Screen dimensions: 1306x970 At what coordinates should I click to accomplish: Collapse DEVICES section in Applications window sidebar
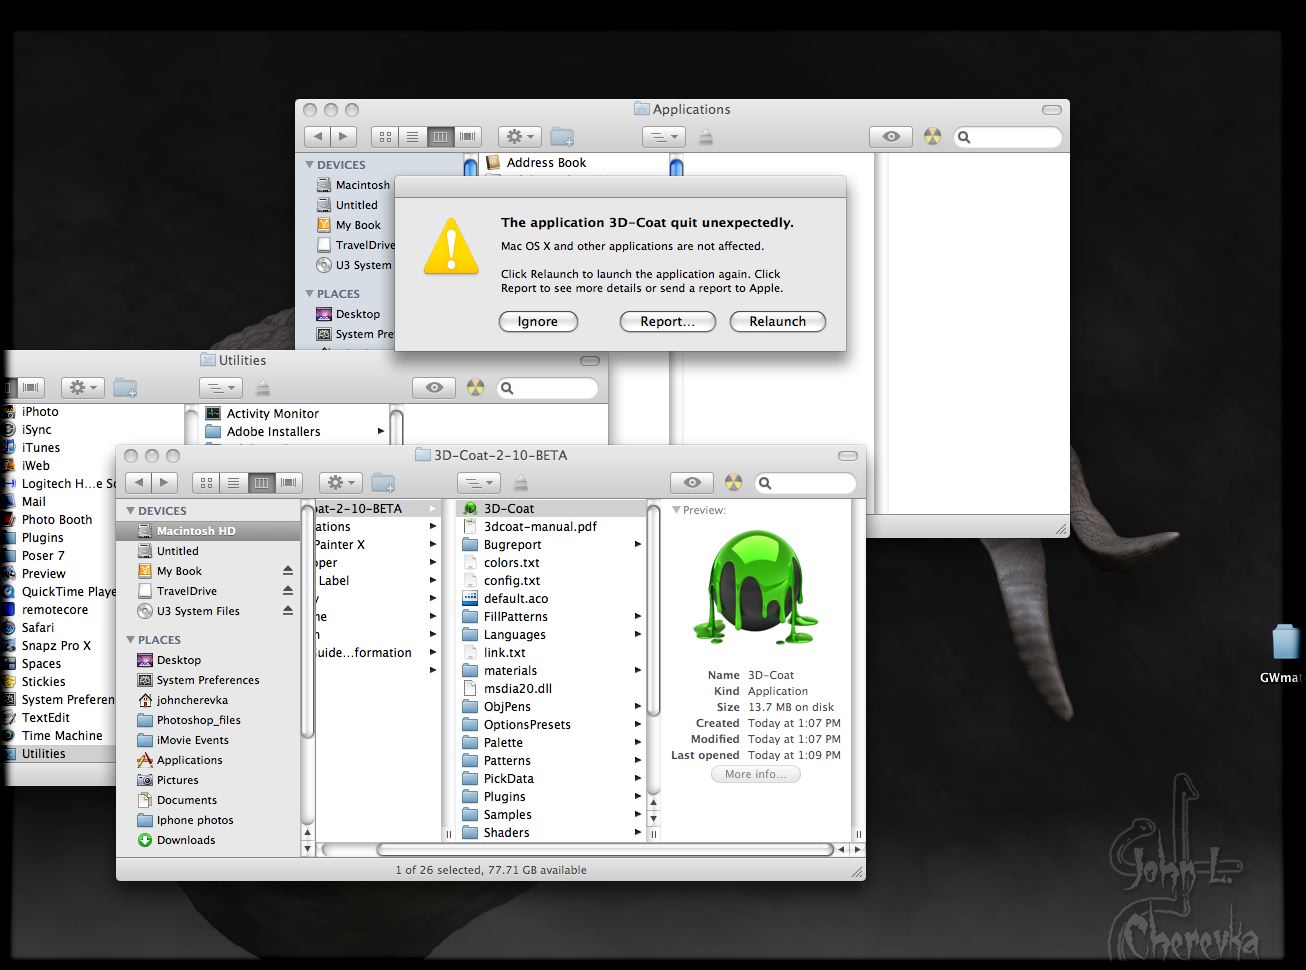tap(309, 165)
